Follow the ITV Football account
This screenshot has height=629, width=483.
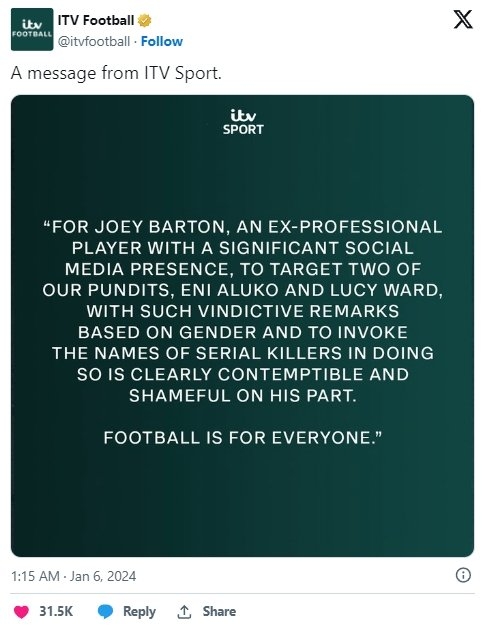(162, 41)
